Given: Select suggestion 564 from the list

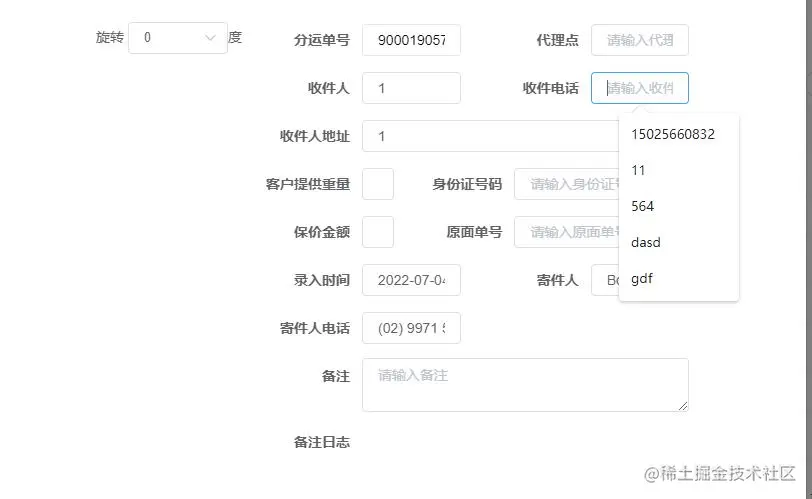Looking at the screenshot, I should coord(679,207).
